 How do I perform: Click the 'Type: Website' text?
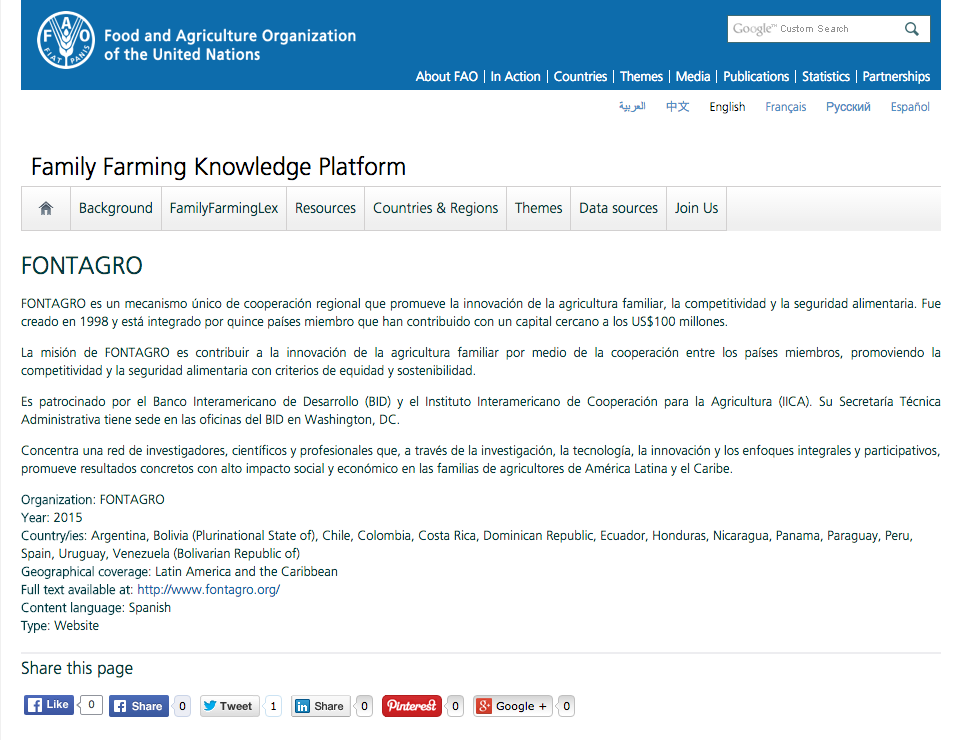point(60,626)
